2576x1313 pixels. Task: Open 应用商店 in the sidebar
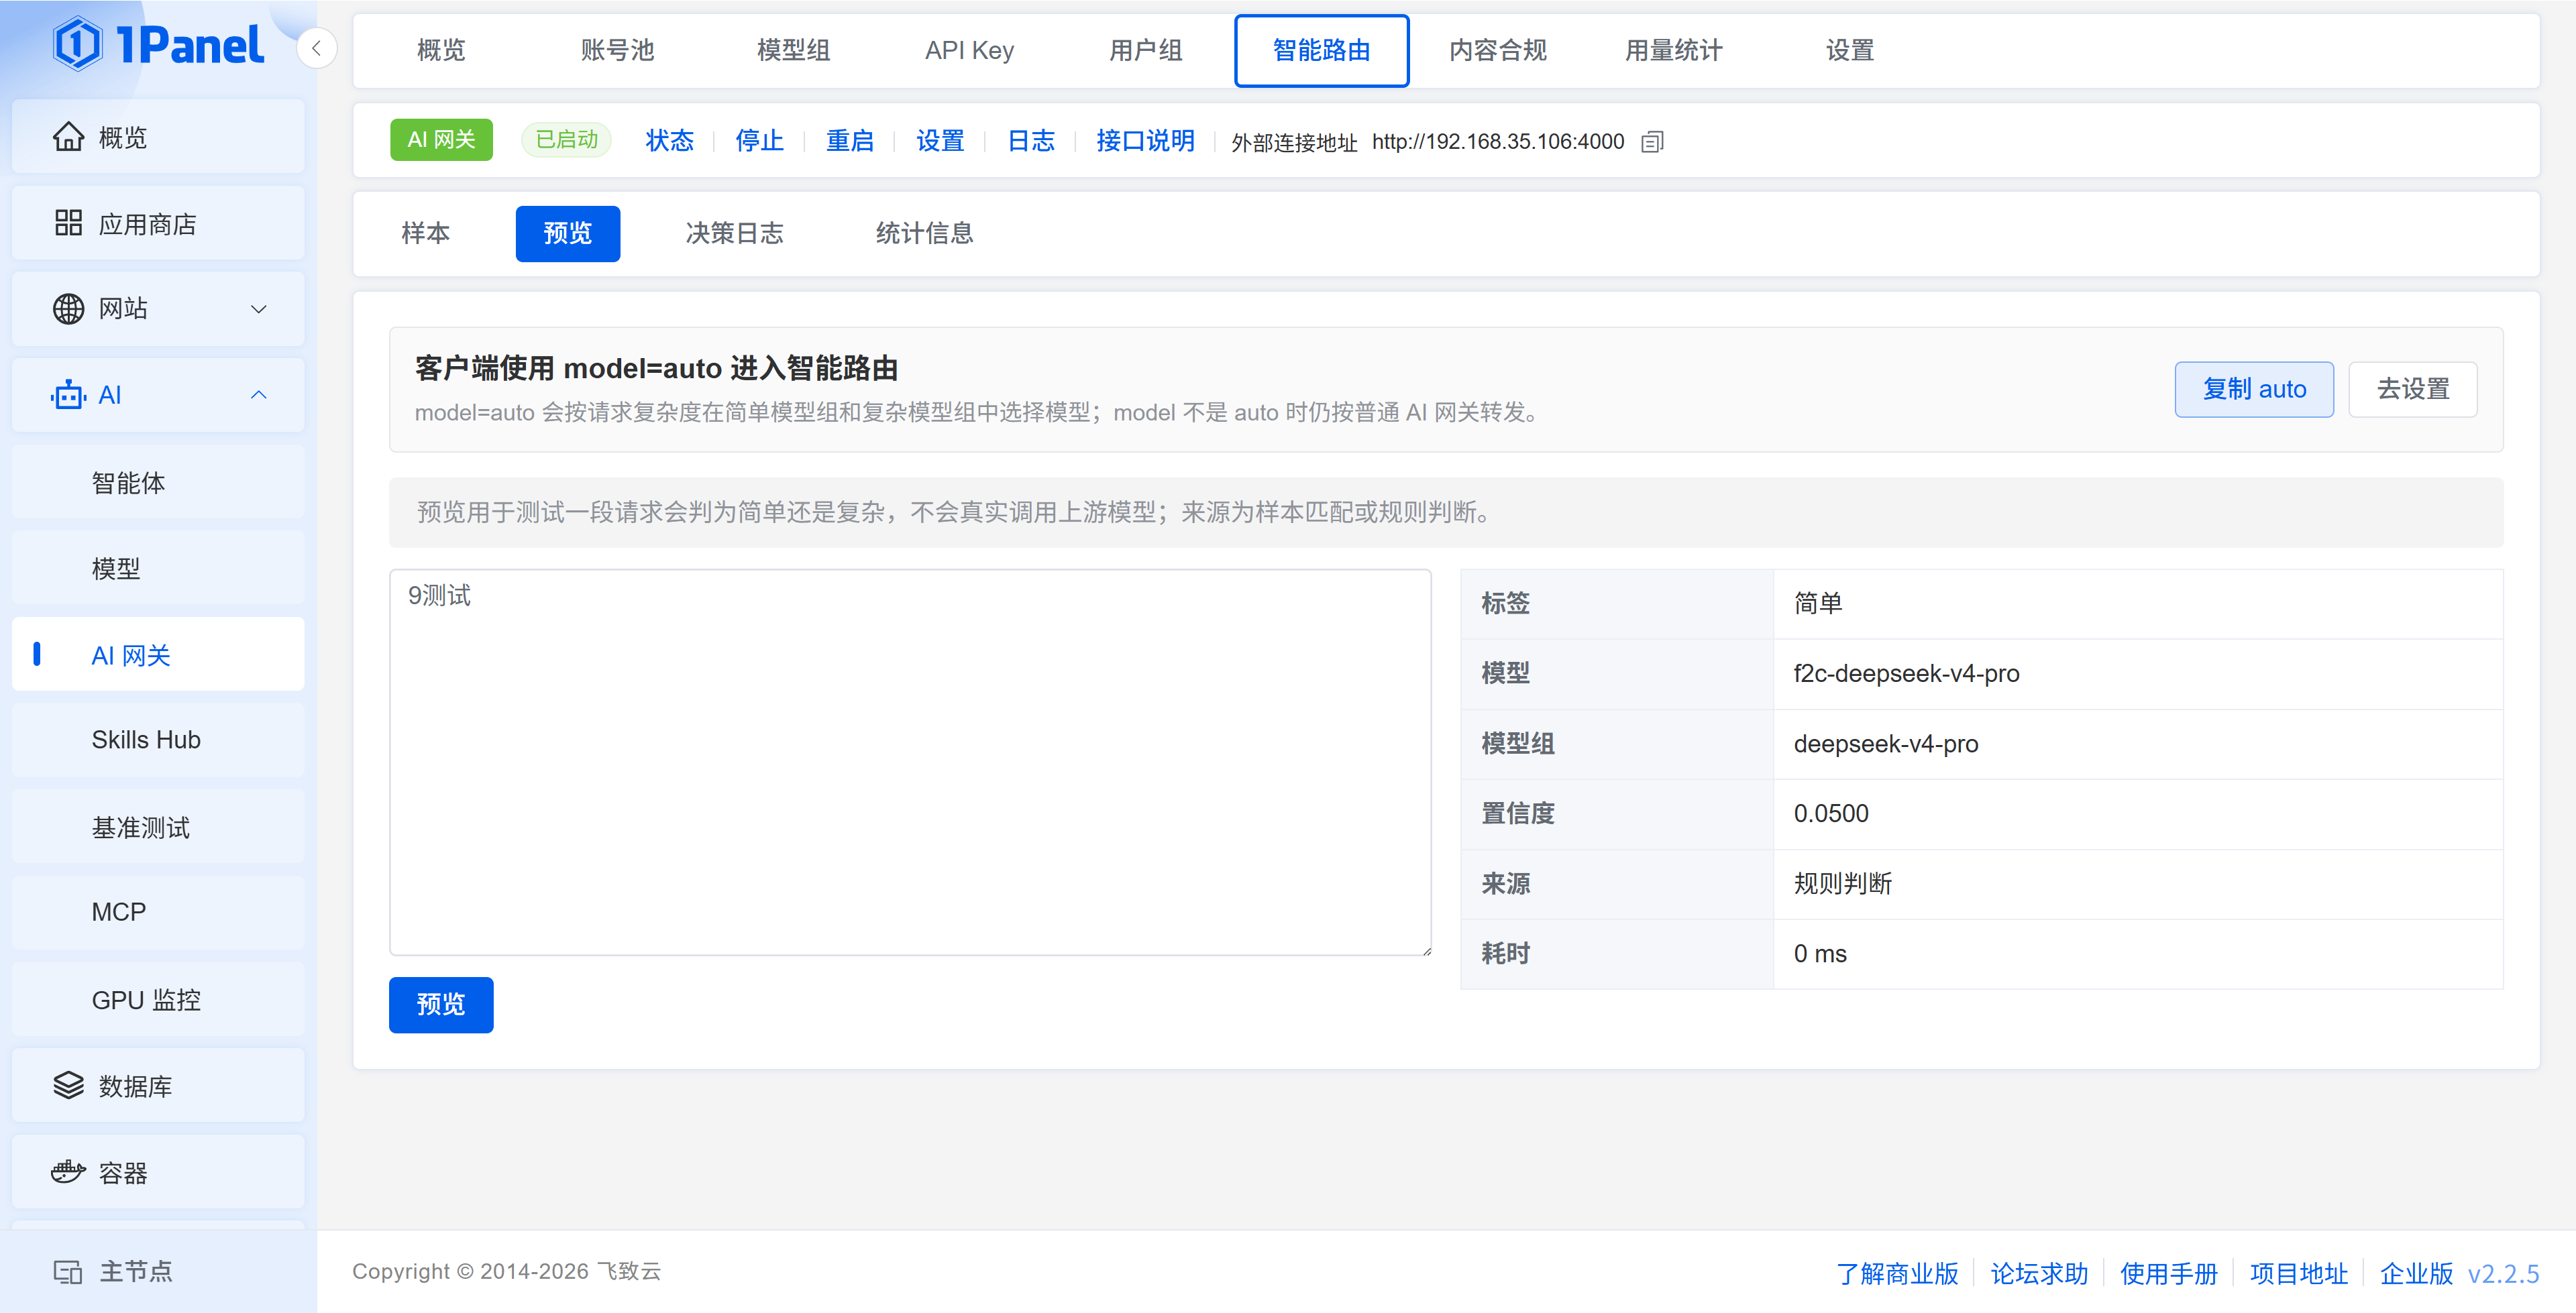click(x=158, y=223)
